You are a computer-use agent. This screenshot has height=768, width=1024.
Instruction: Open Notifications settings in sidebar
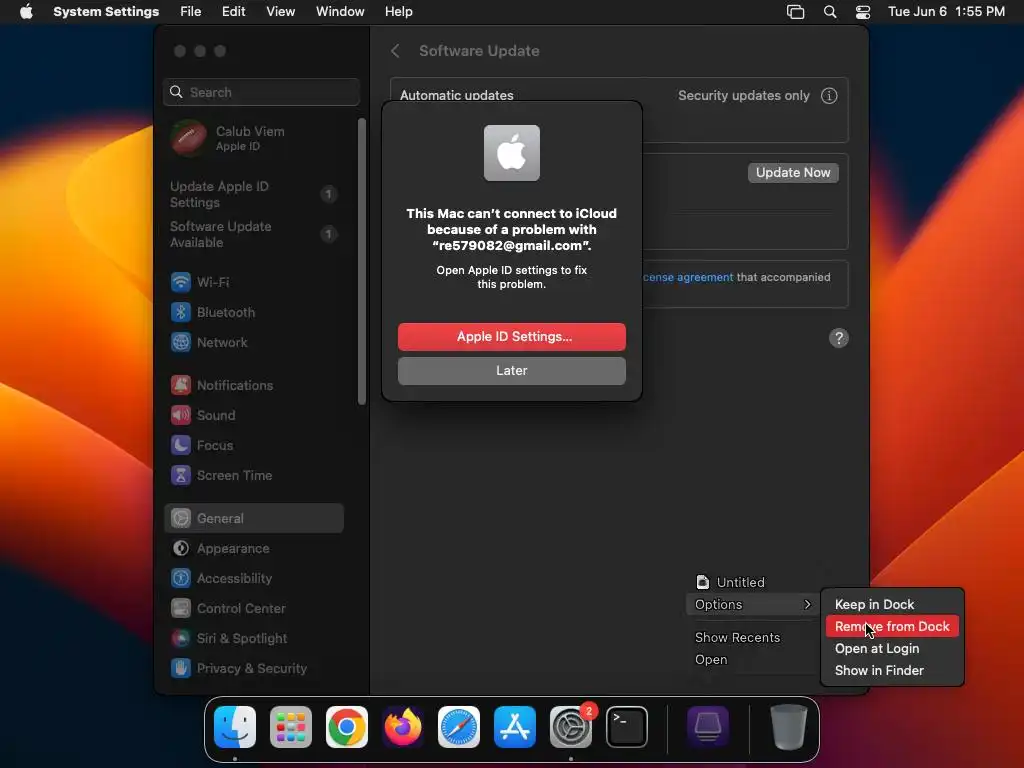point(253,385)
